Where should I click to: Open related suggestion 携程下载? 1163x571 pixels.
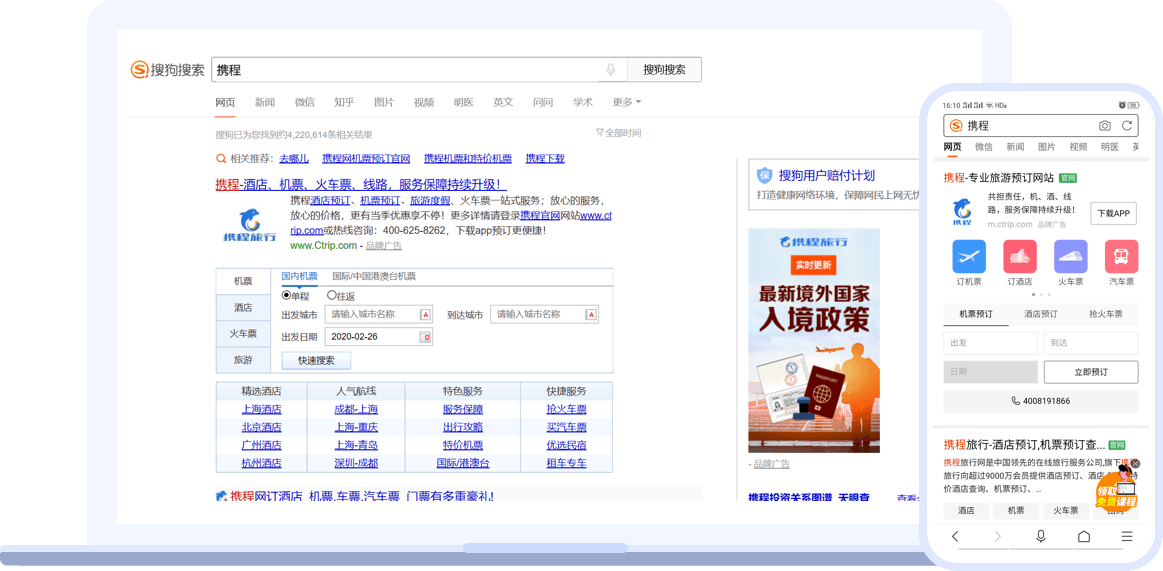(x=545, y=159)
